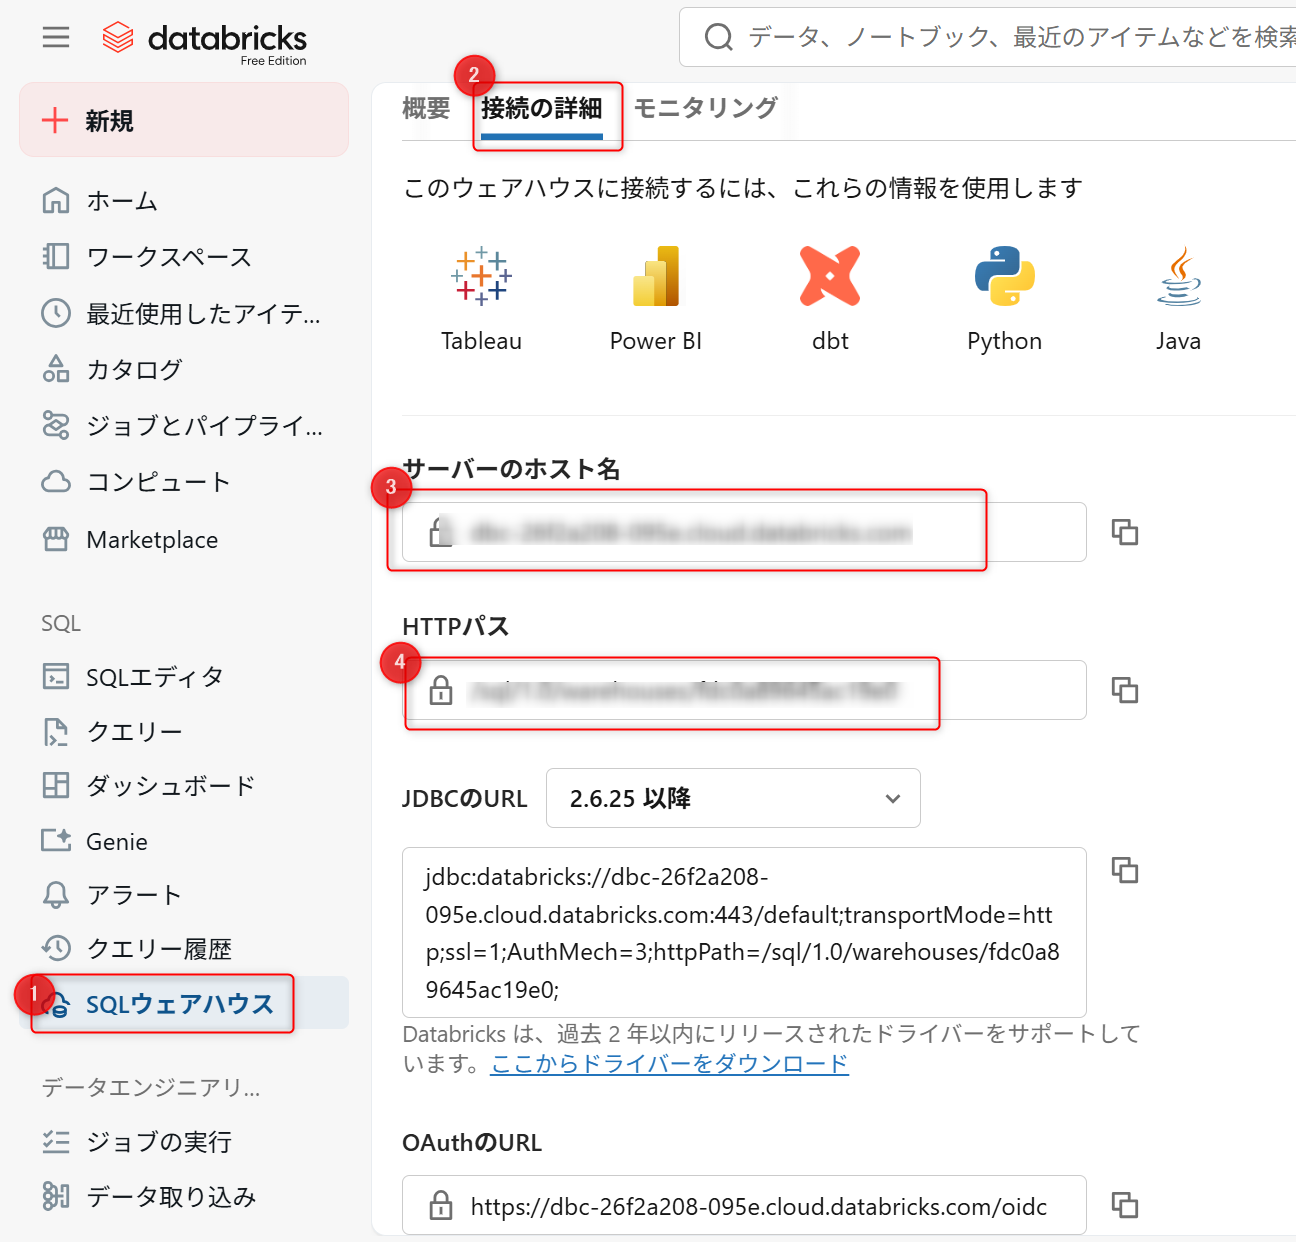Open the JDBC driver version dropdown
Image resolution: width=1296 pixels, height=1242 pixels.
point(733,798)
